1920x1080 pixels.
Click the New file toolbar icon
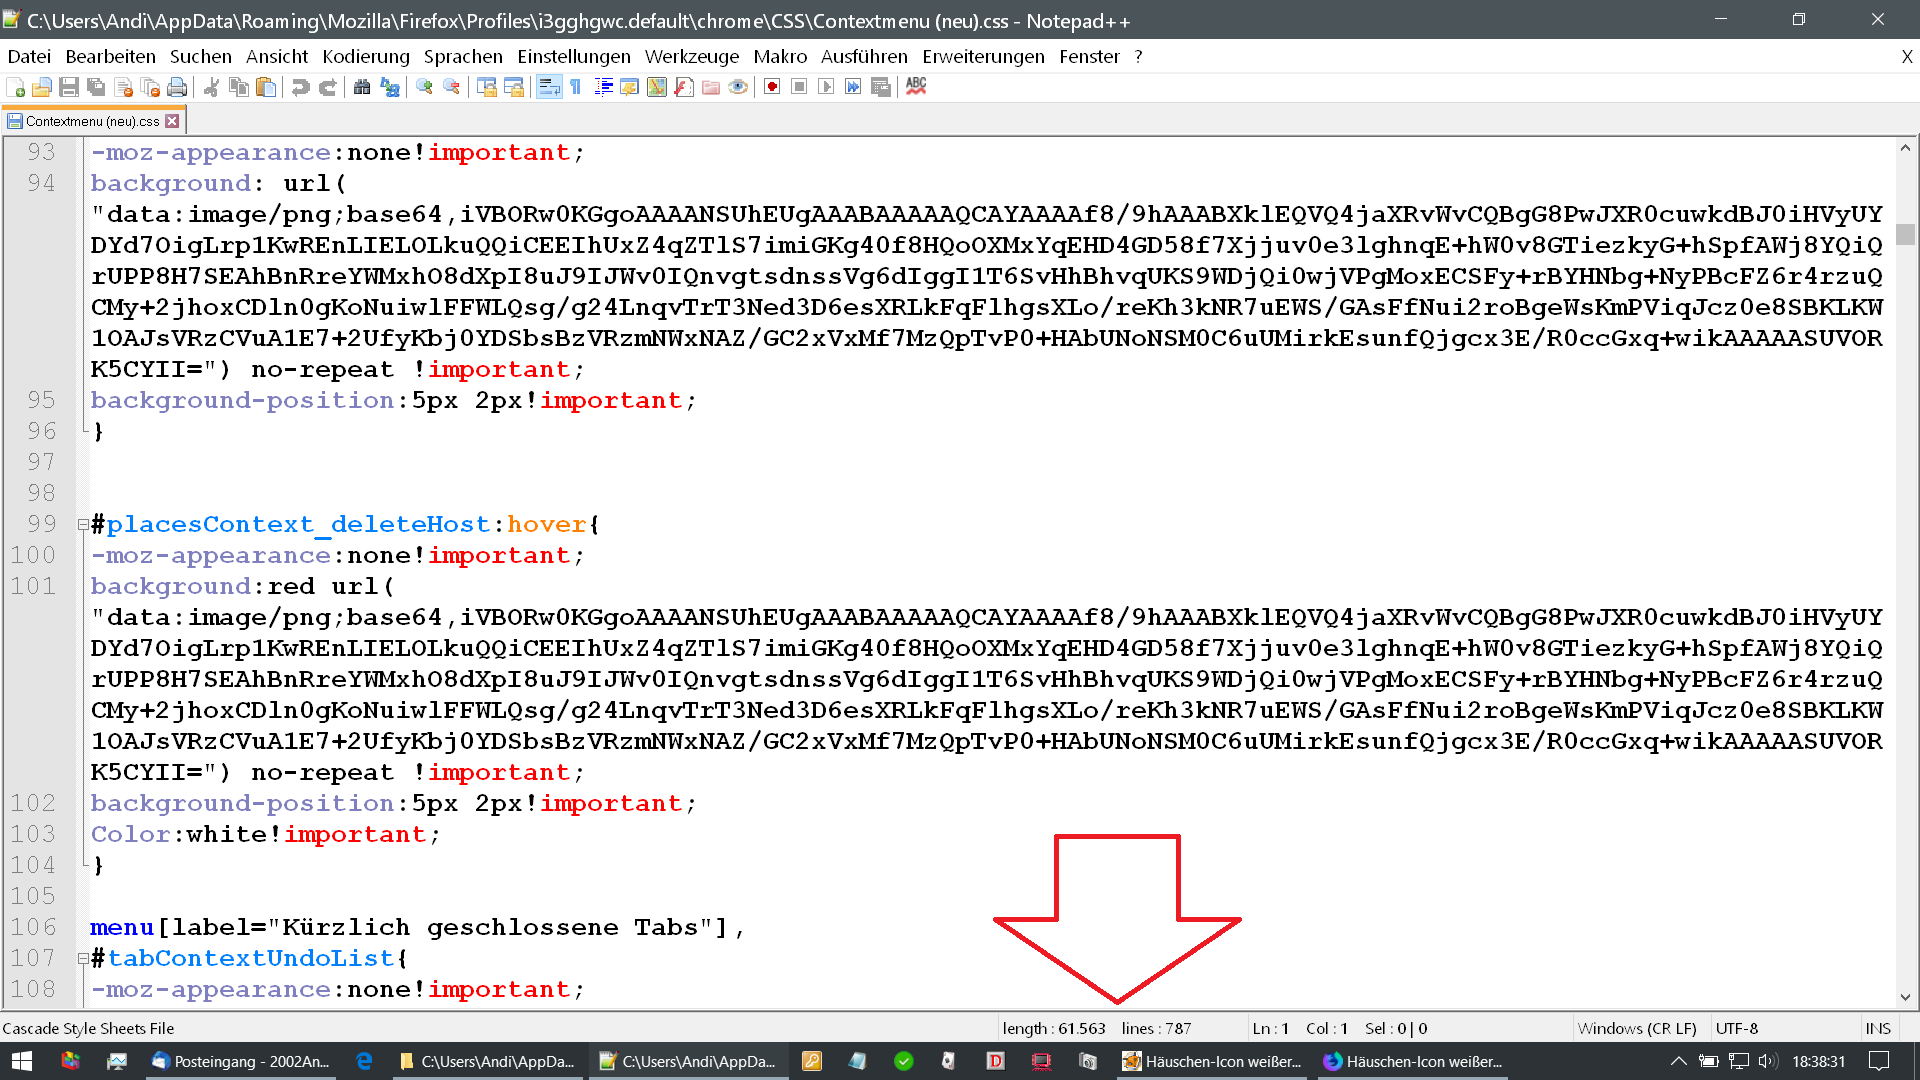click(16, 88)
